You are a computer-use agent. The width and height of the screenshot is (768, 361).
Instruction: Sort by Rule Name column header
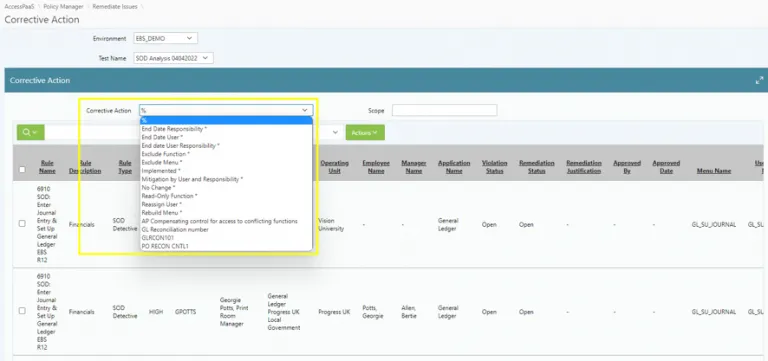(48, 167)
